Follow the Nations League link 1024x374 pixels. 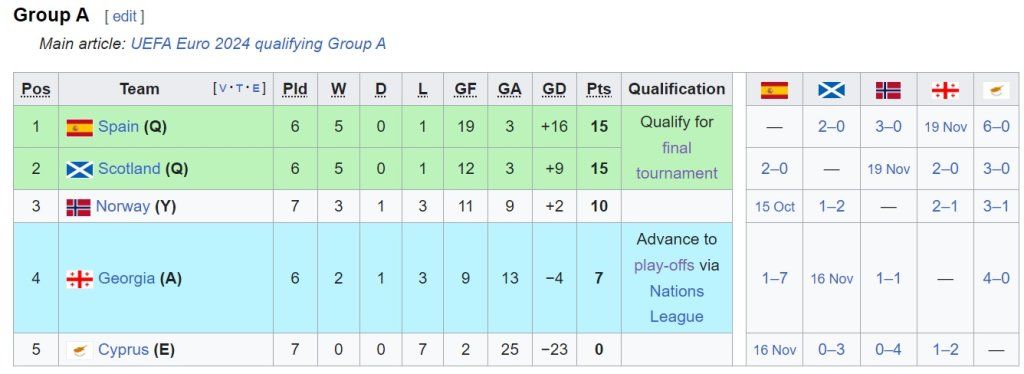pyautogui.click(x=677, y=304)
